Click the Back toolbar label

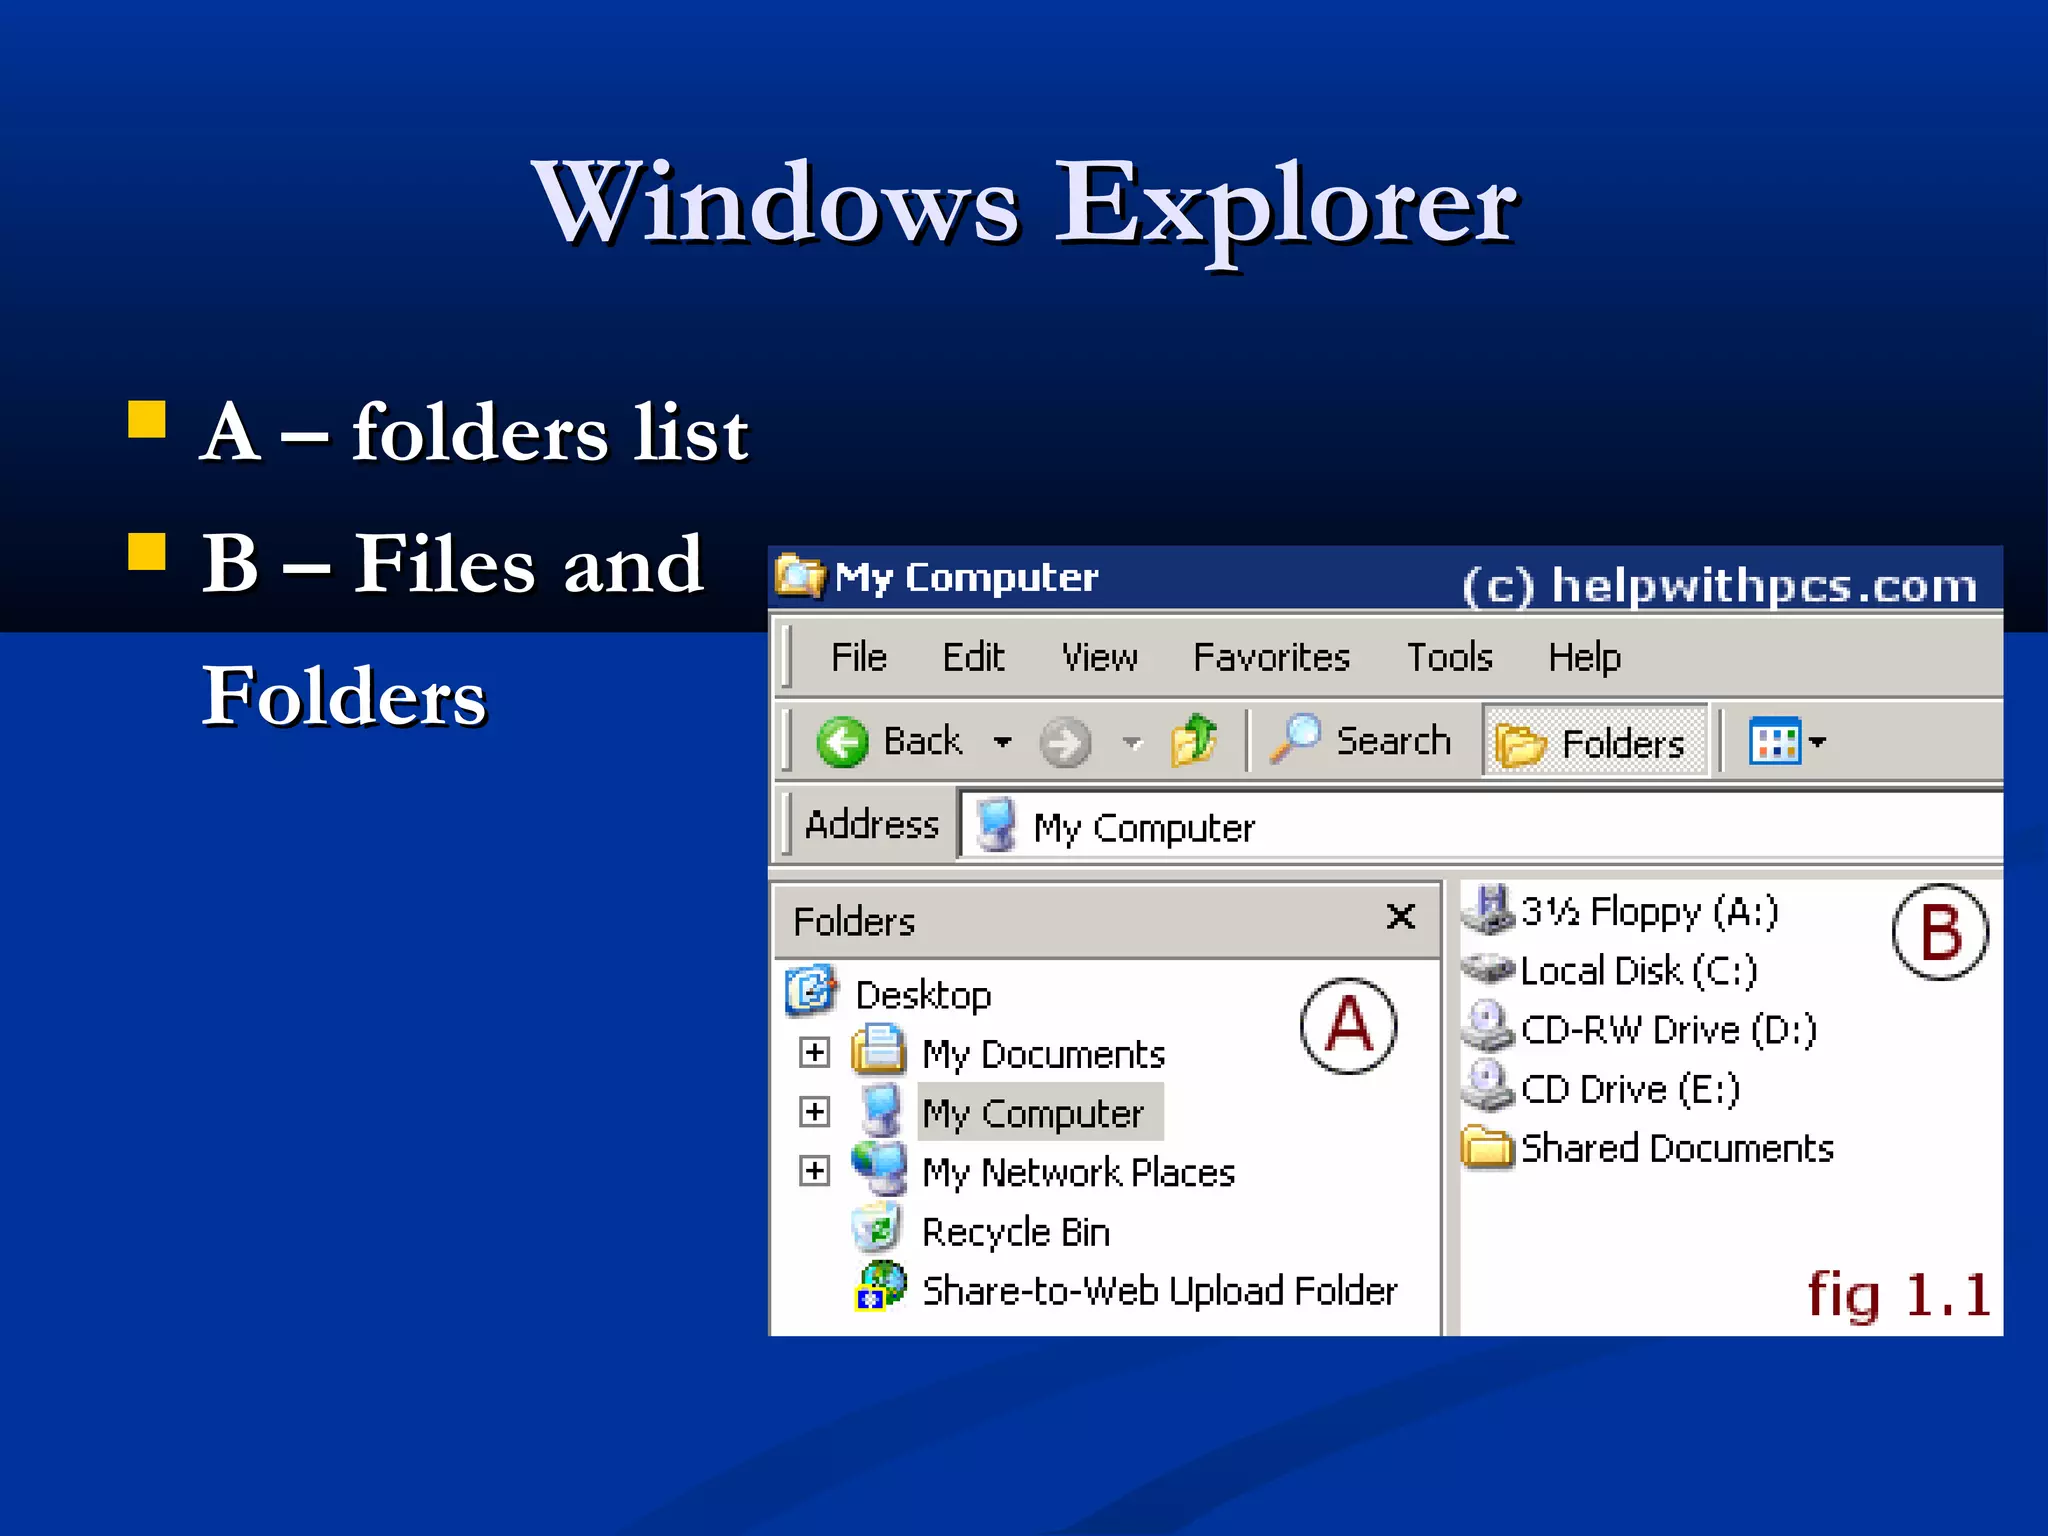922,741
